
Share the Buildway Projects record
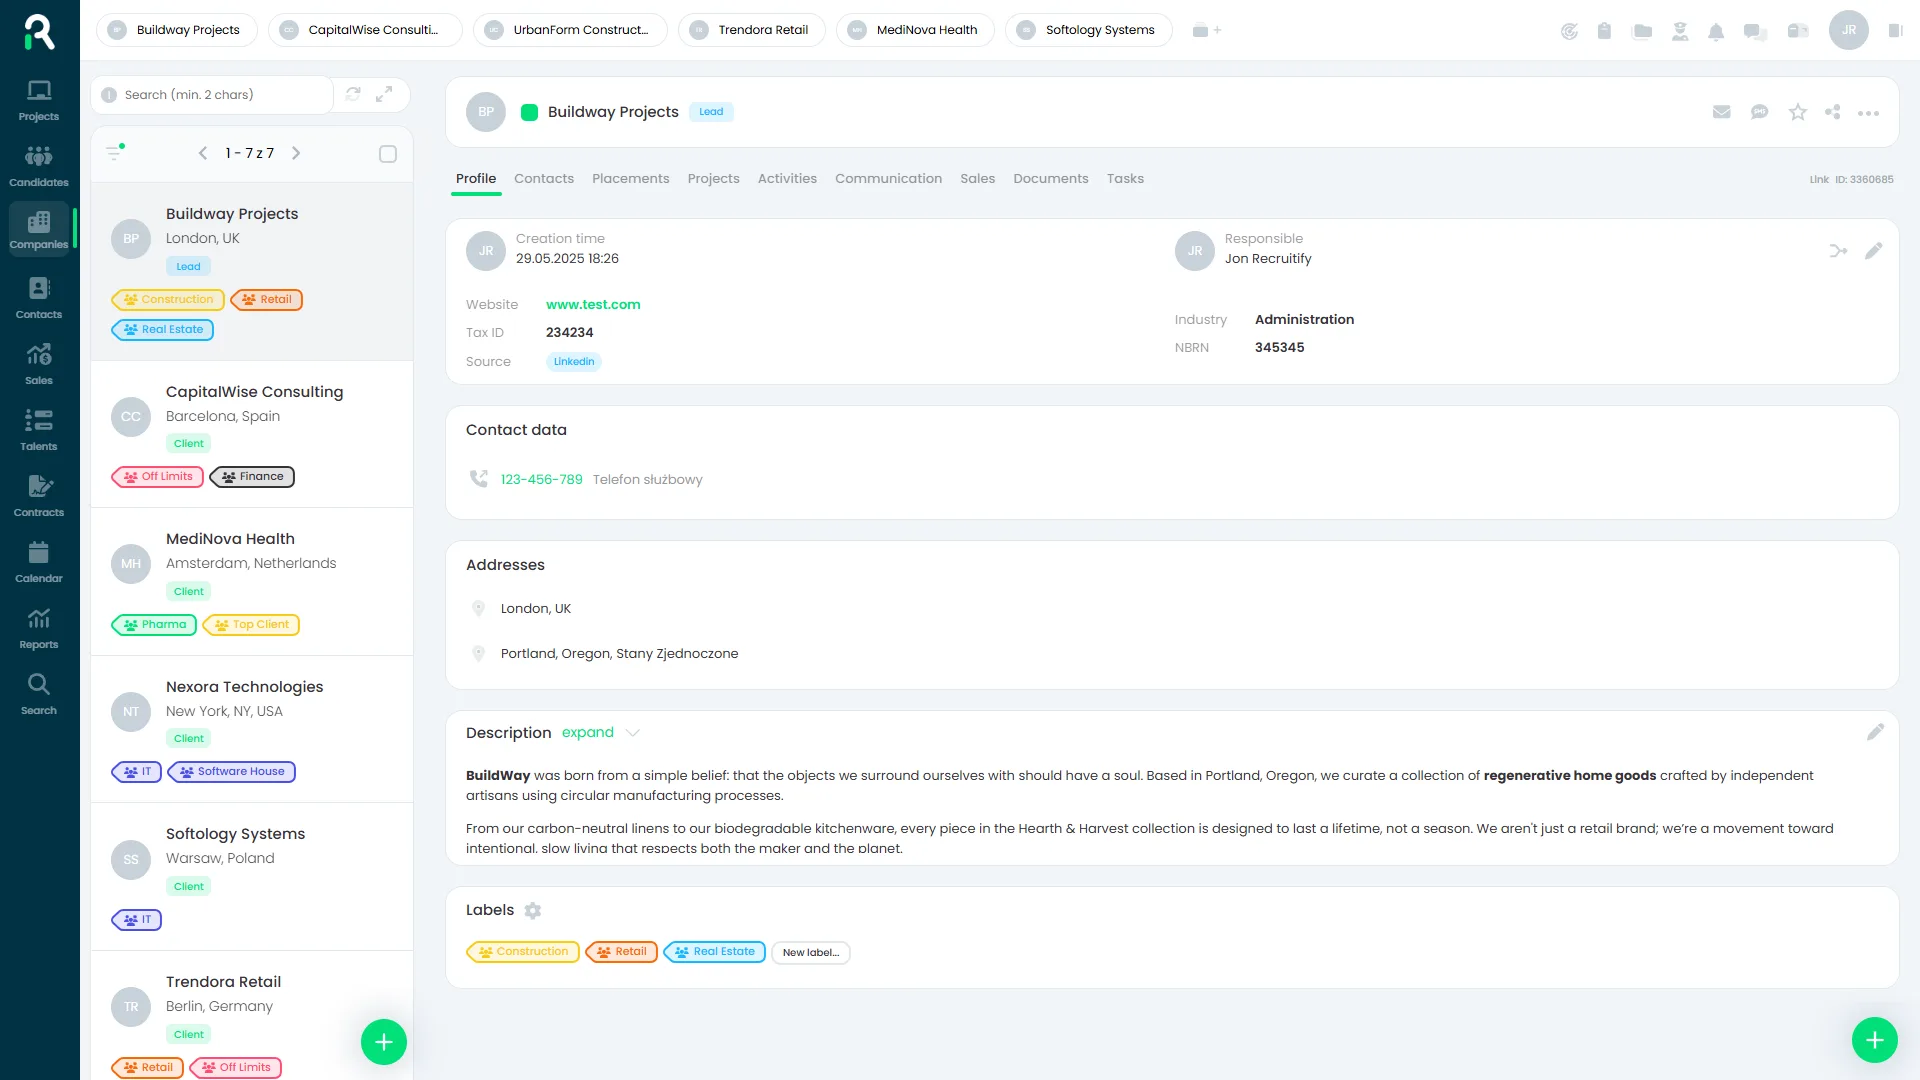pyautogui.click(x=1833, y=112)
